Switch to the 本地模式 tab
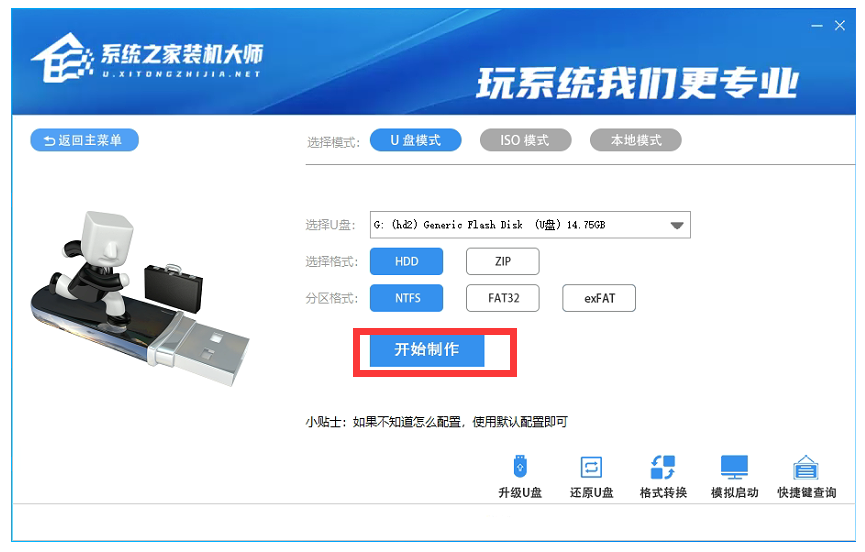This screenshot has height=552, width=865. click(x=636, y=140)
